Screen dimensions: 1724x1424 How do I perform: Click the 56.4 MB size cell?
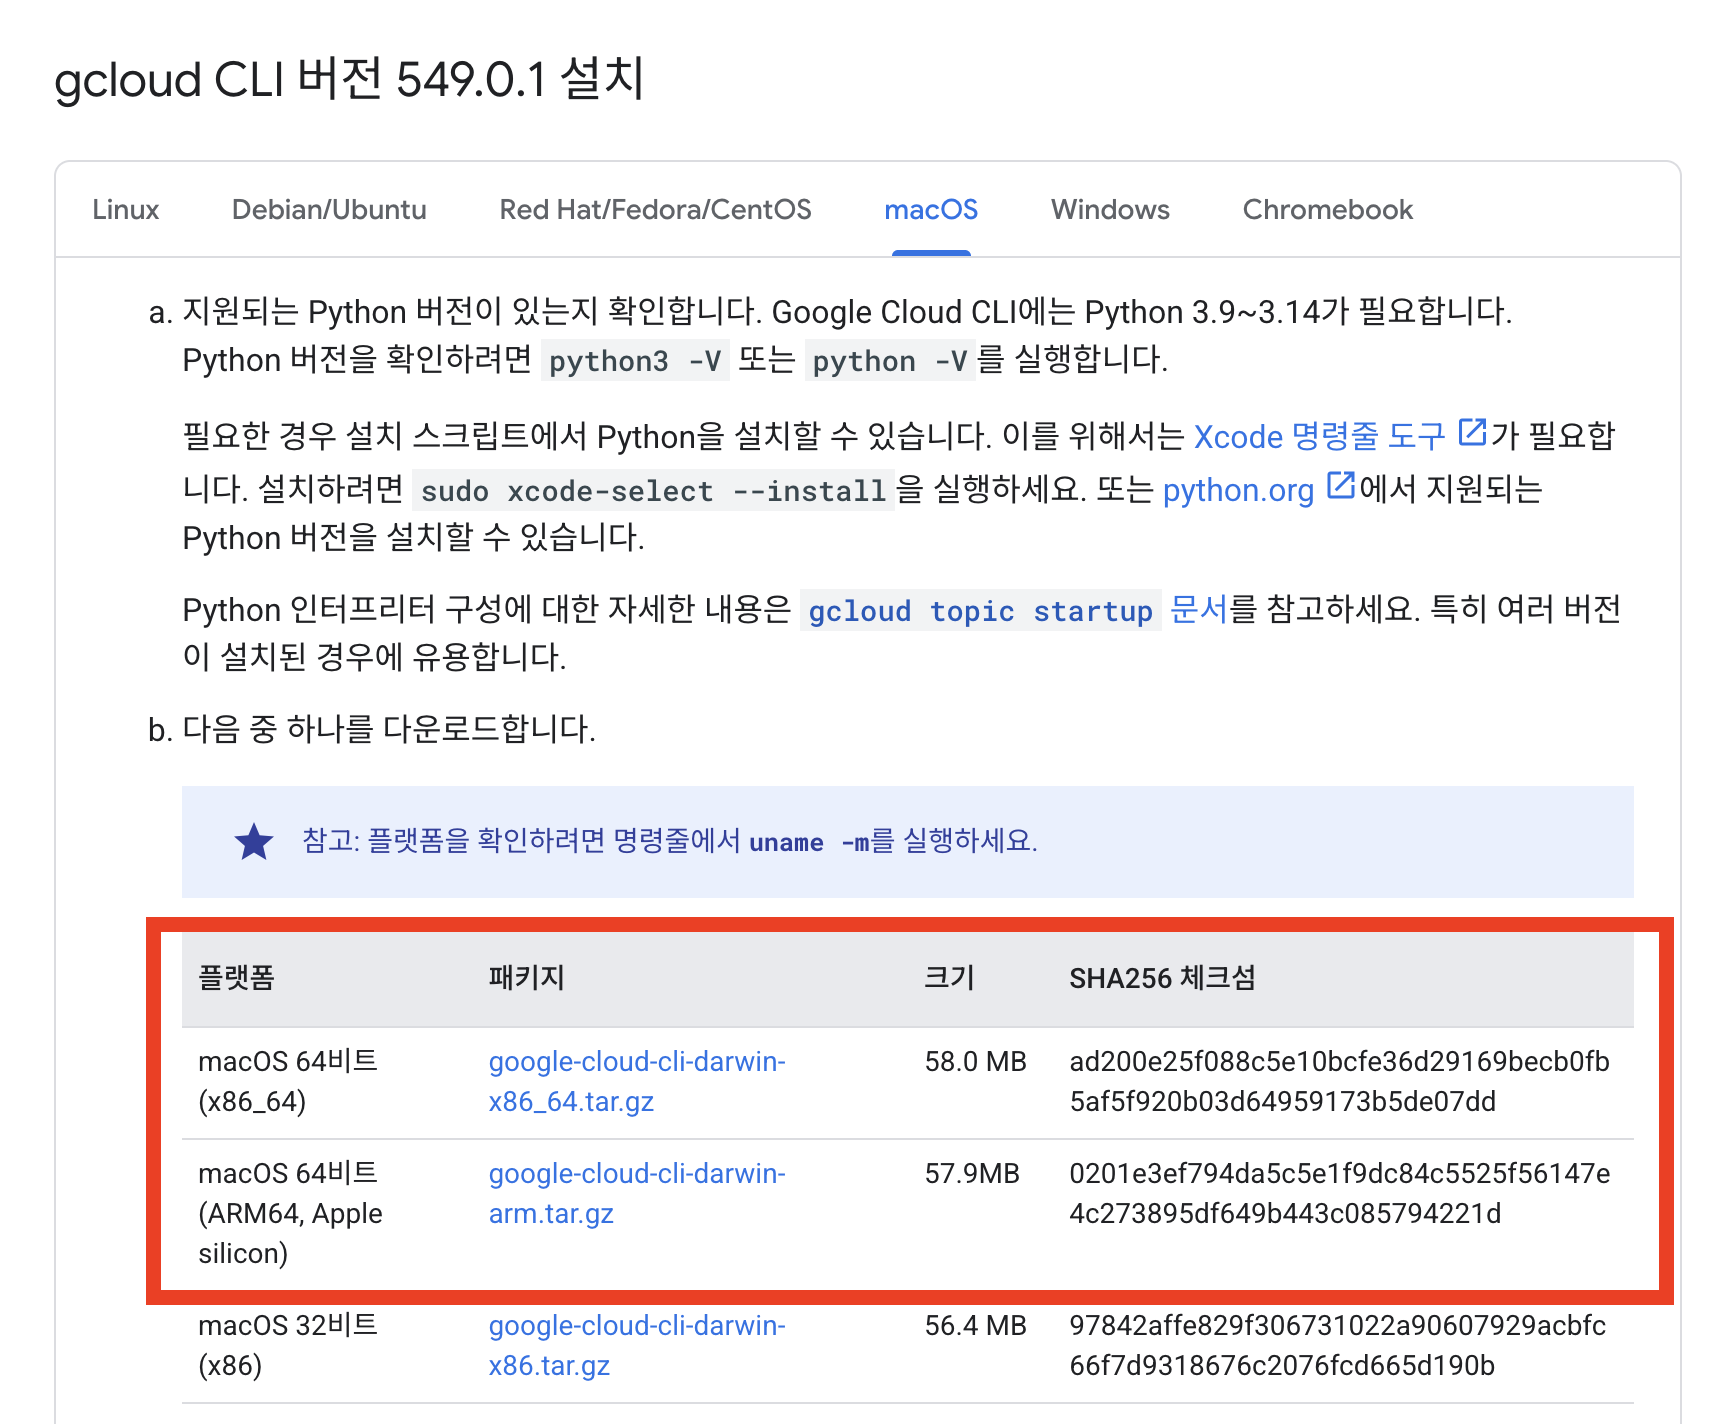976,1326
